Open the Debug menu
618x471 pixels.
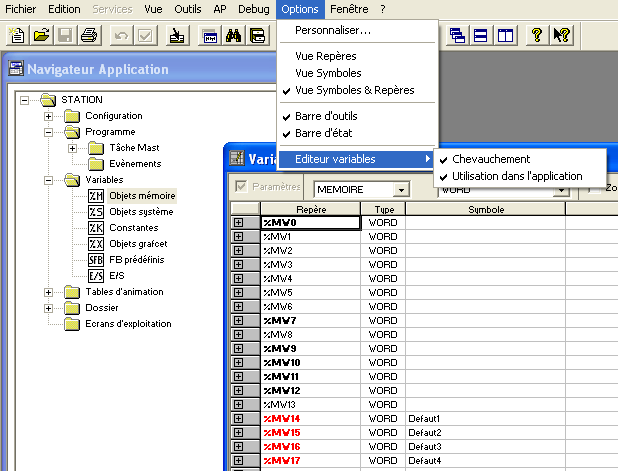(253, 9)
